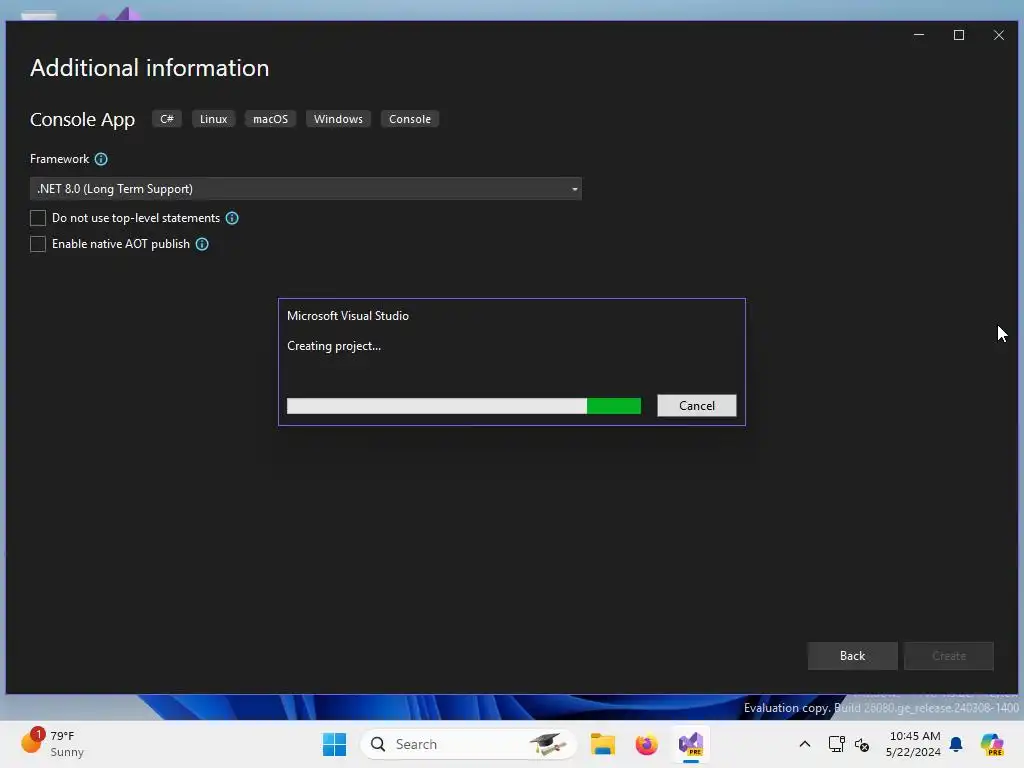Open Visual Studio Preview in taskbar
1024x768 pixels.
[691, 744]
